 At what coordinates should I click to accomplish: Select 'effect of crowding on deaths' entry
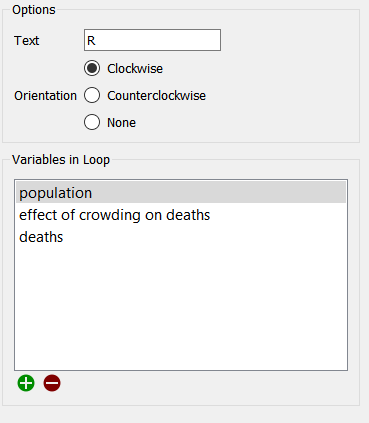181,215
